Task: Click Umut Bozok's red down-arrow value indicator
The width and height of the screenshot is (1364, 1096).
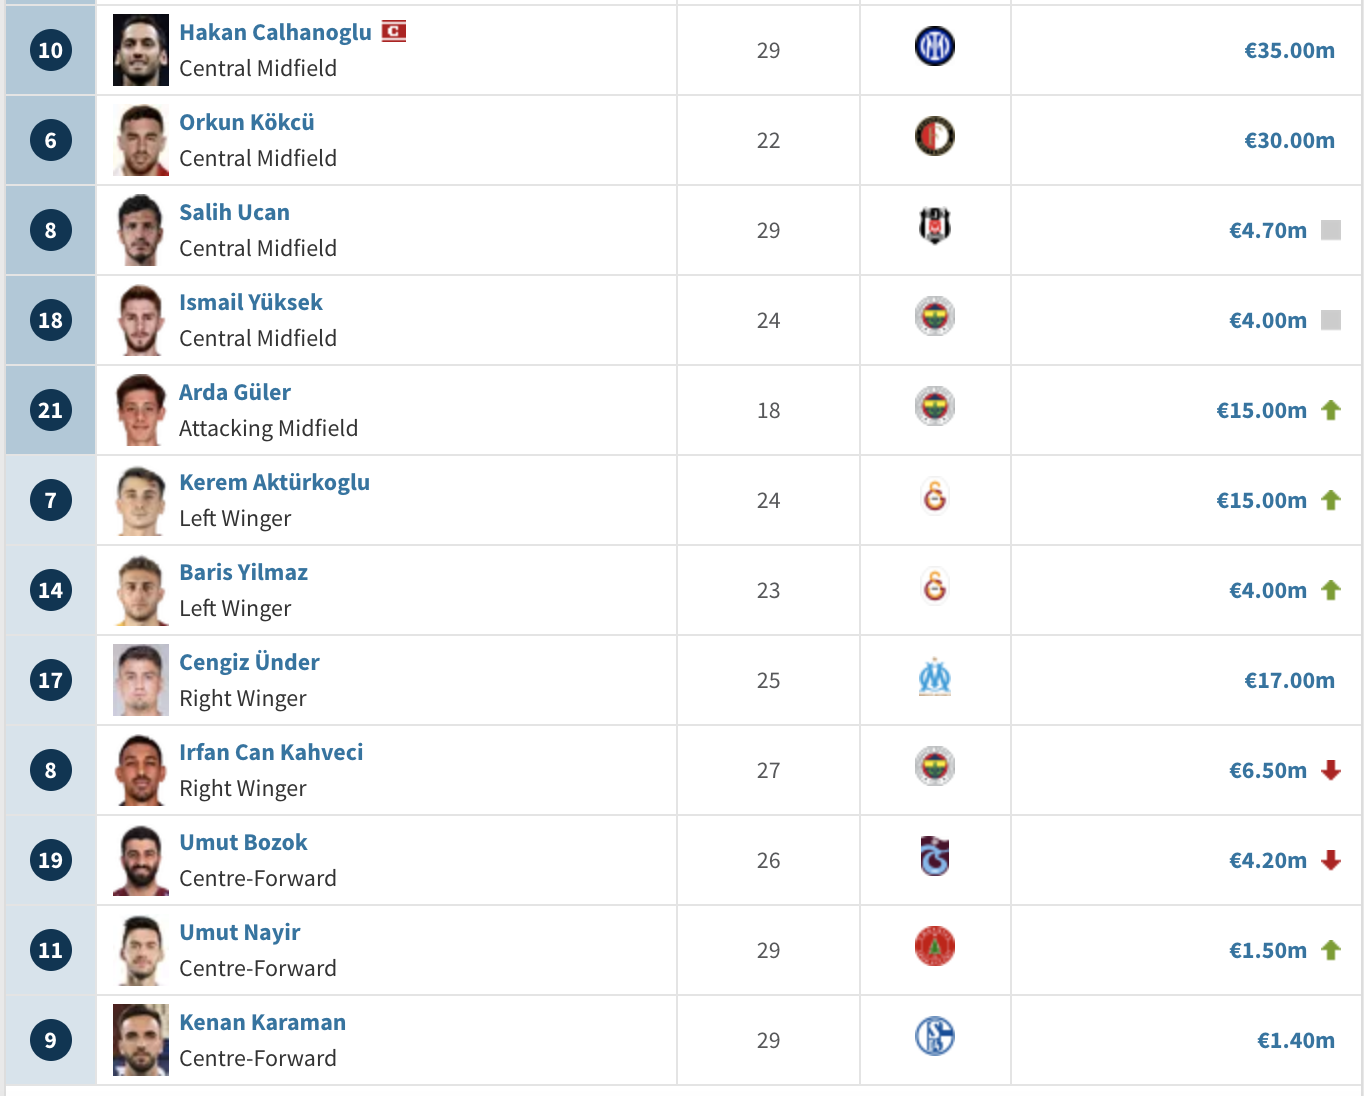Action: 1331,860
